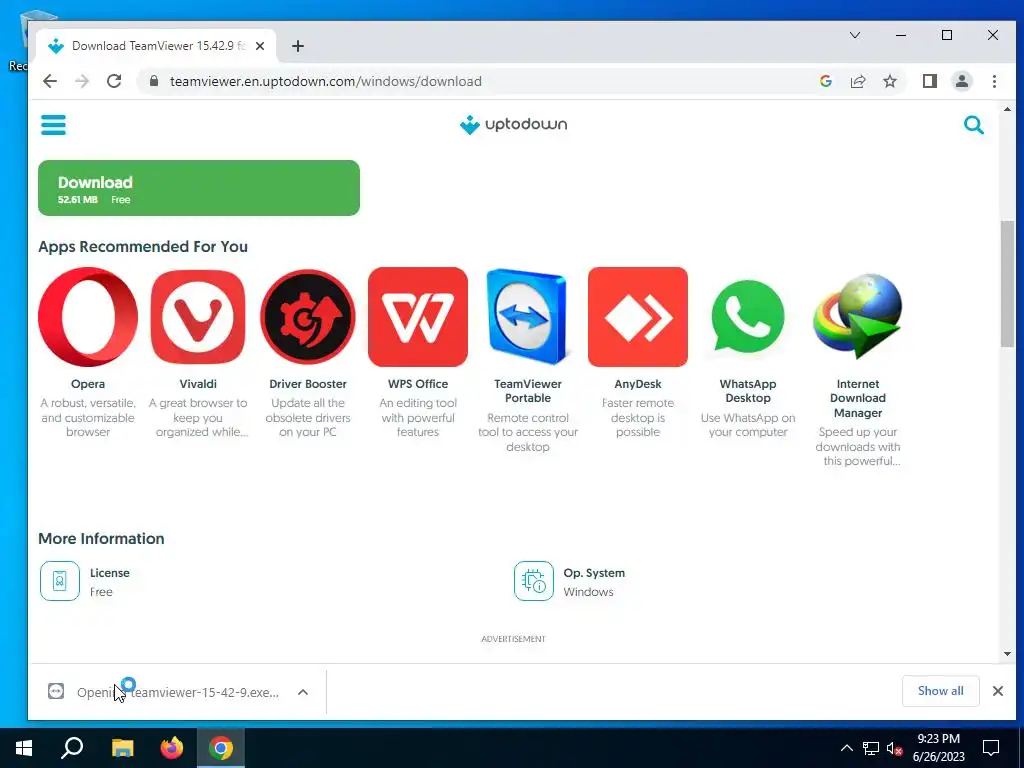1024x768 pixels.
Task: Open the Vivaldi app icon
Action: pos(198,317)
